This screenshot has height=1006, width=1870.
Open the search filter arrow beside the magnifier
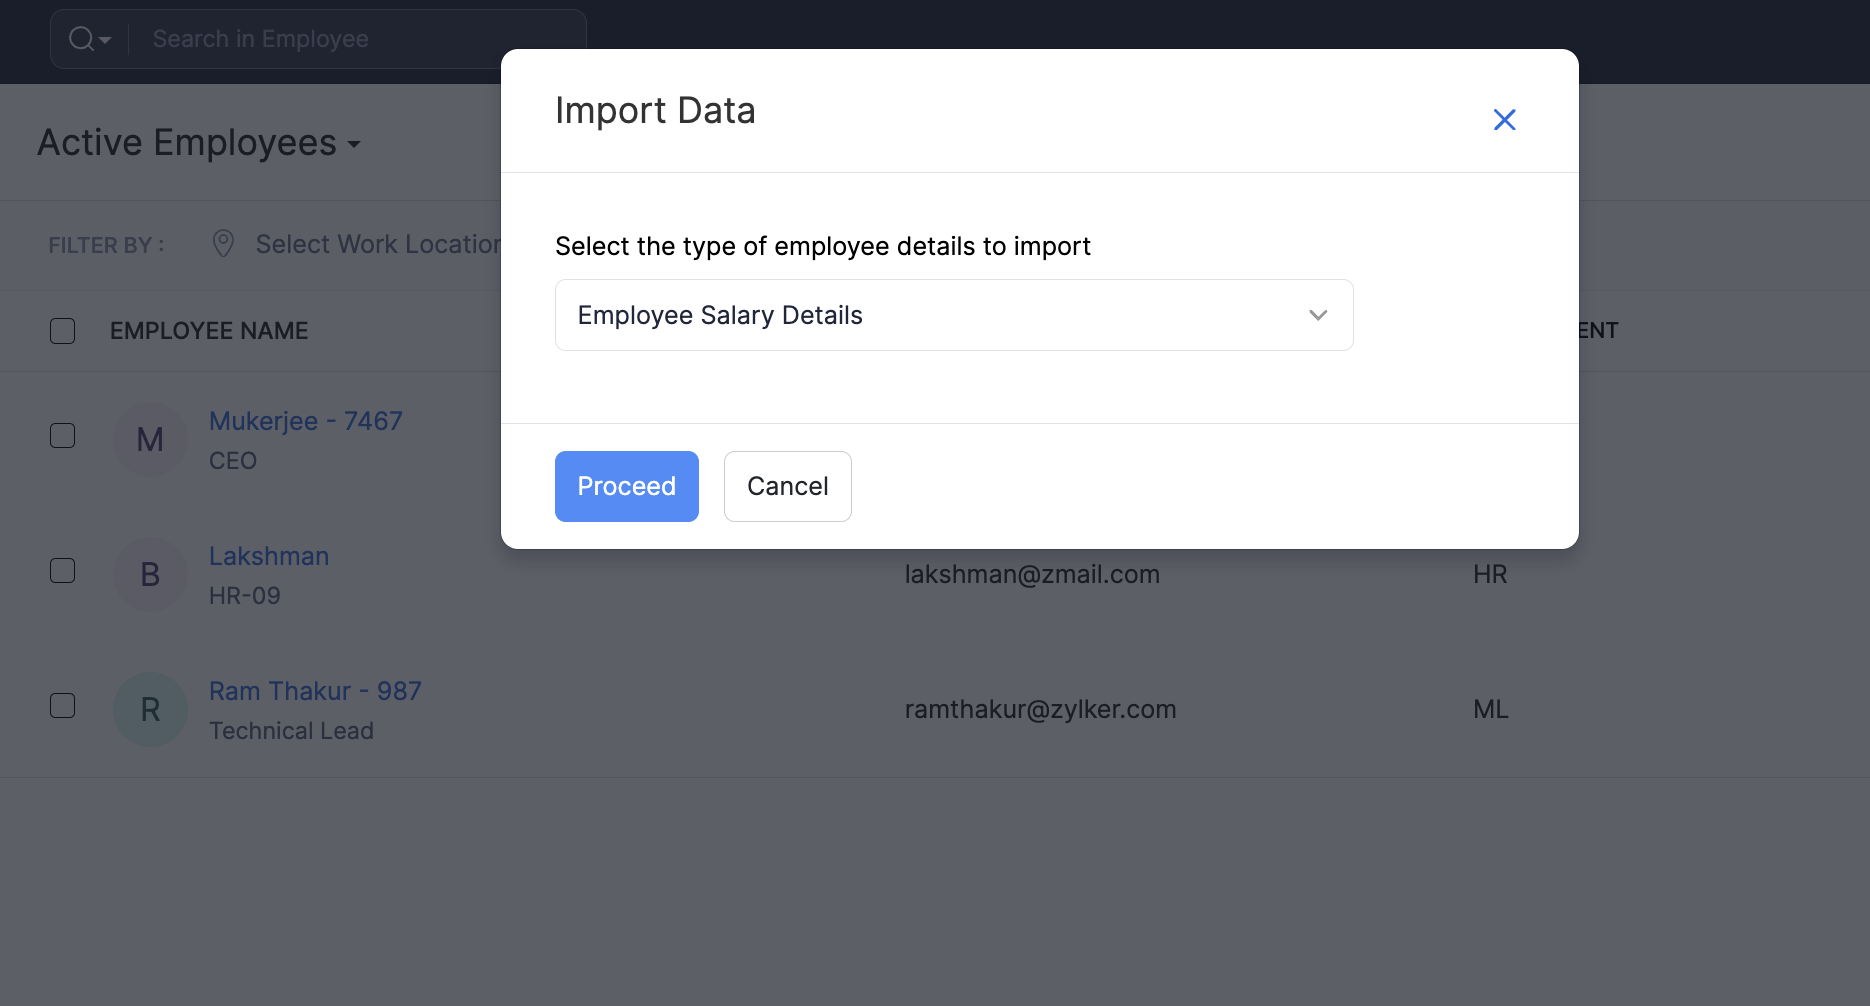tap(105, 40)
